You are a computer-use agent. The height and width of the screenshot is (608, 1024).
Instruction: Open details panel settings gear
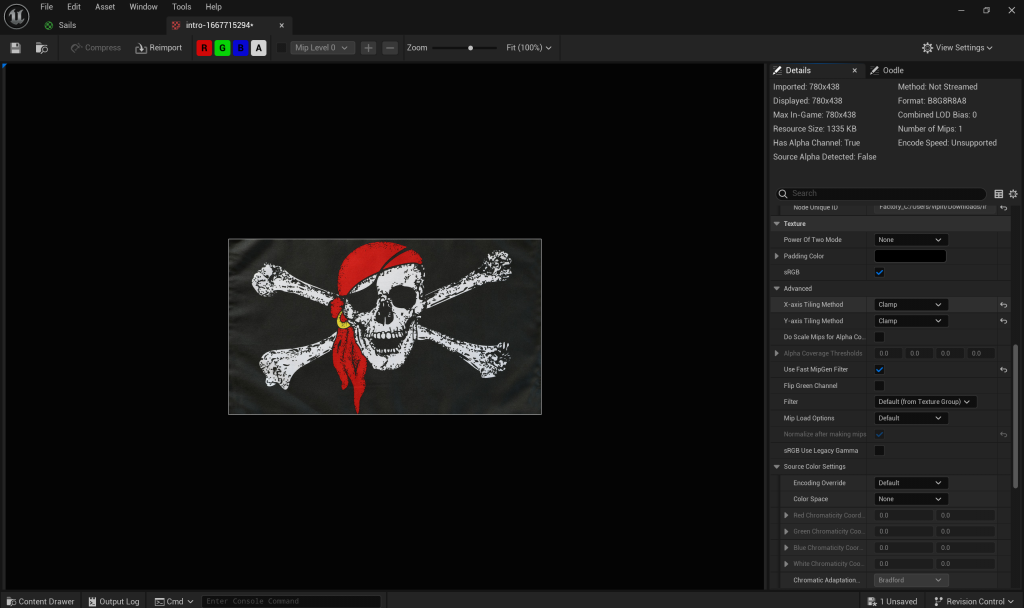tap(1013, 193)
